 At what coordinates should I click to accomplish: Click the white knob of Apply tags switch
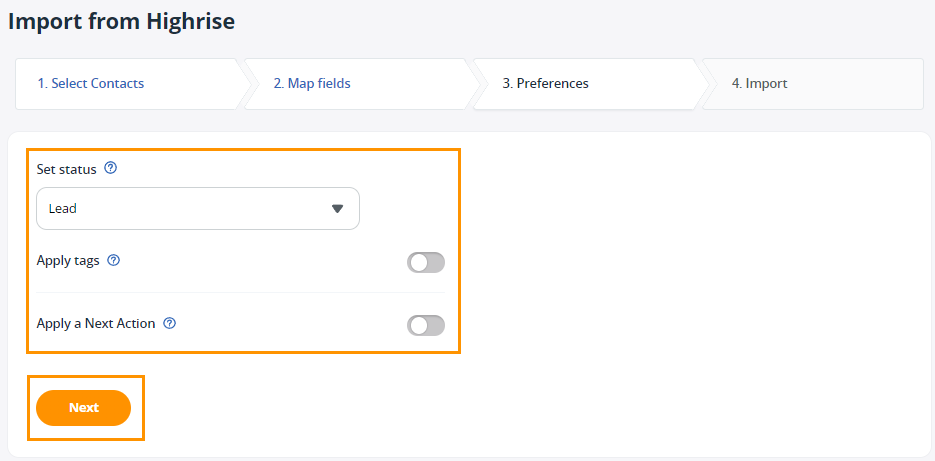point(419,262)
